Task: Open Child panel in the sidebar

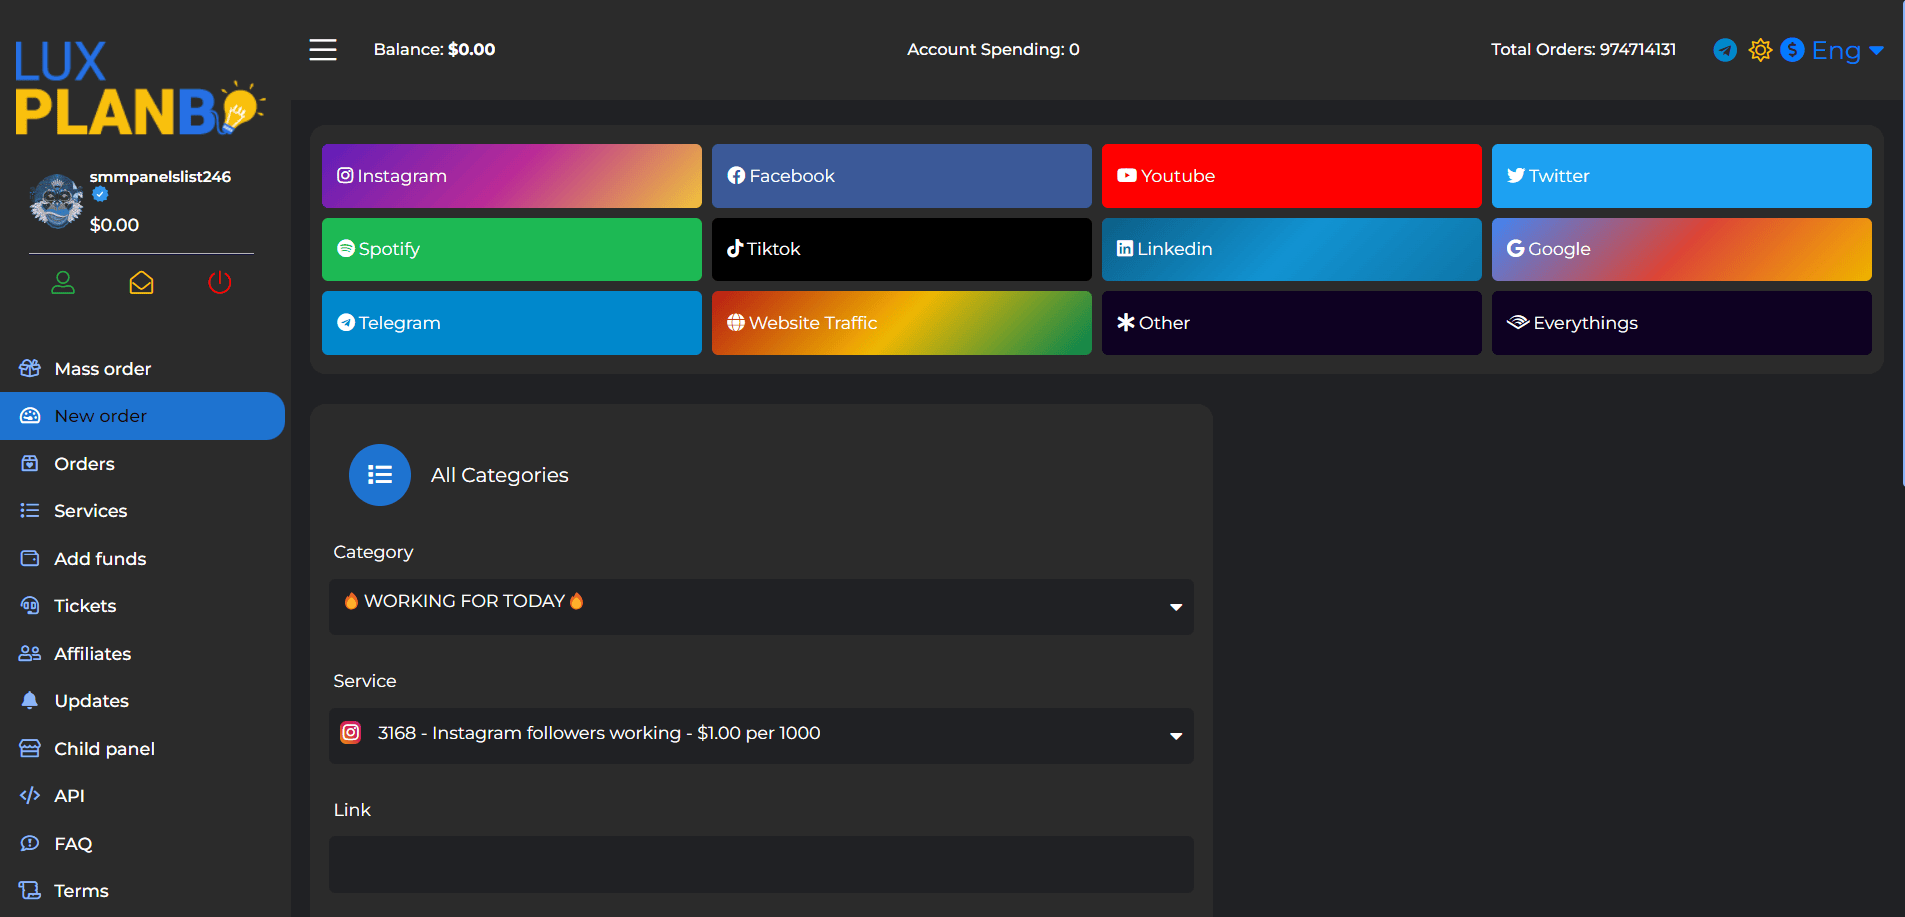Action: click(142, 749)
